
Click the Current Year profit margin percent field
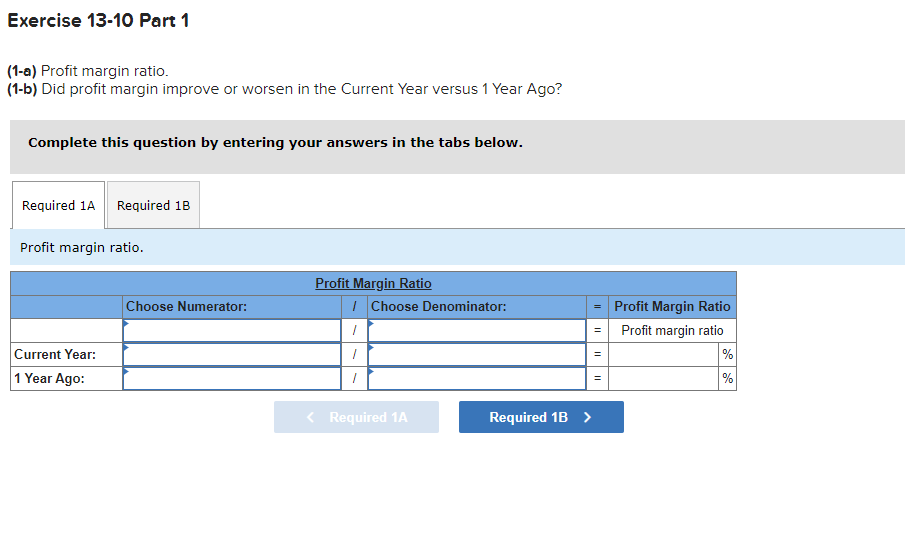(664, 354)
